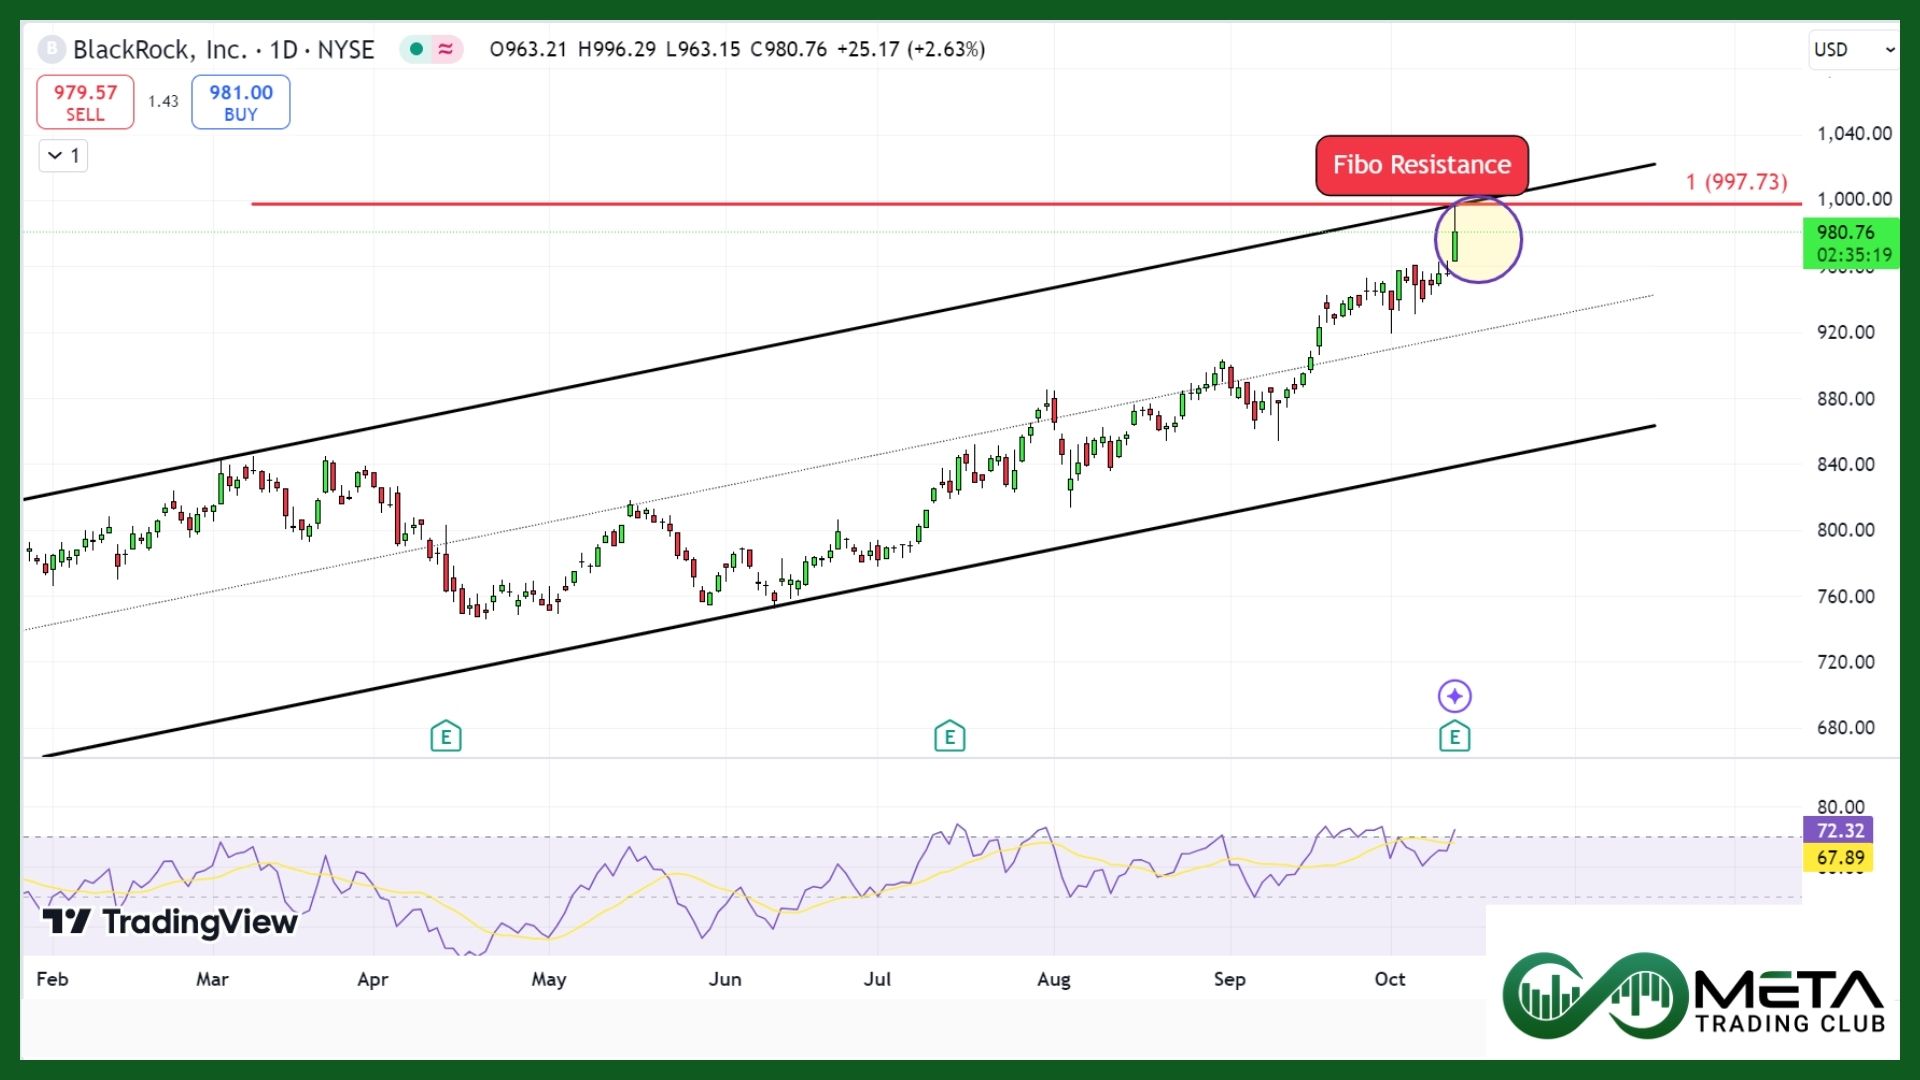The height and width of the screenshot is (1080, 1920).
Task: Click the 979.57 SELL button
Action: tap(85, 102)
